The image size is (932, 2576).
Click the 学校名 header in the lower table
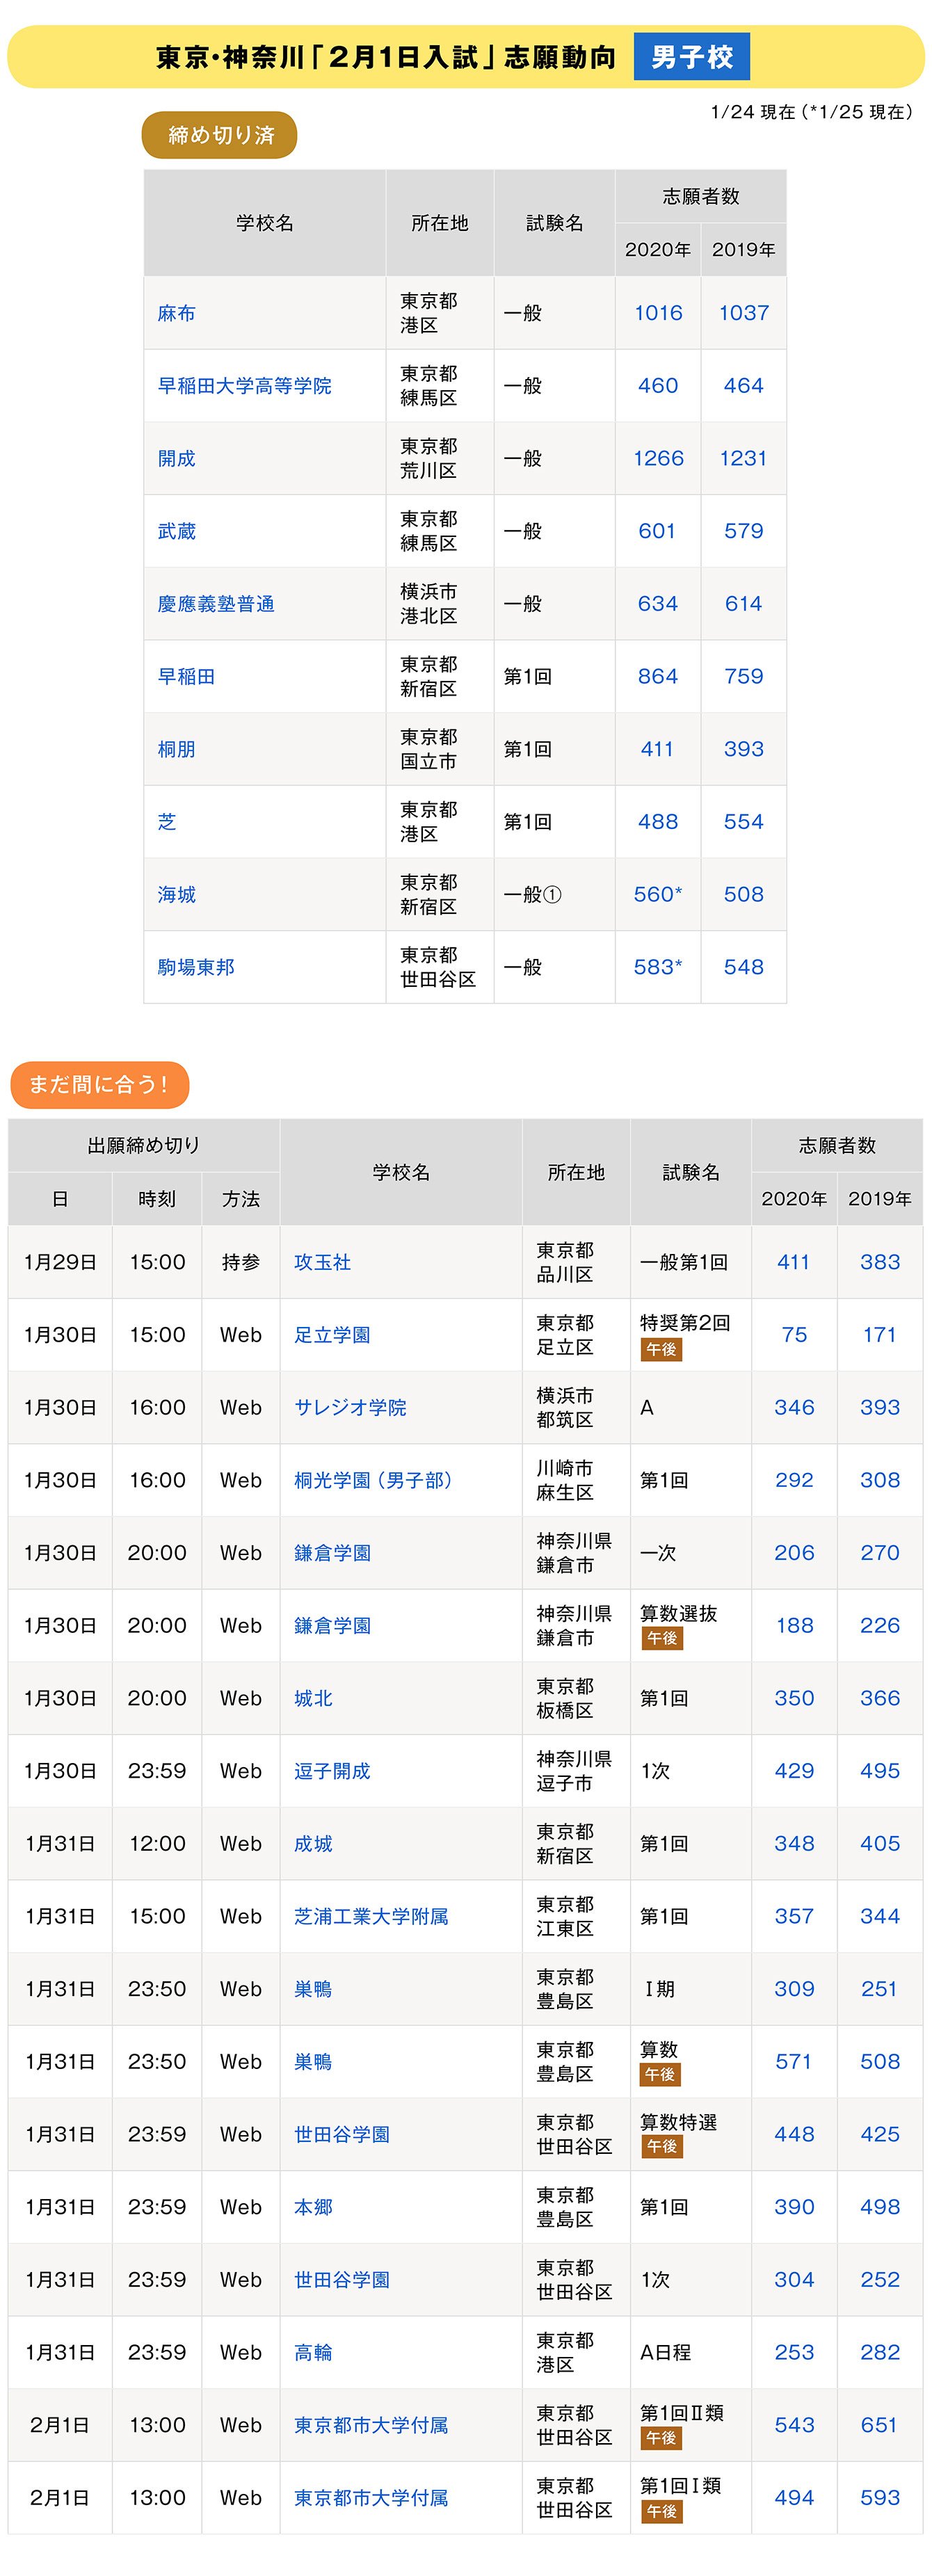[401, 1172]
